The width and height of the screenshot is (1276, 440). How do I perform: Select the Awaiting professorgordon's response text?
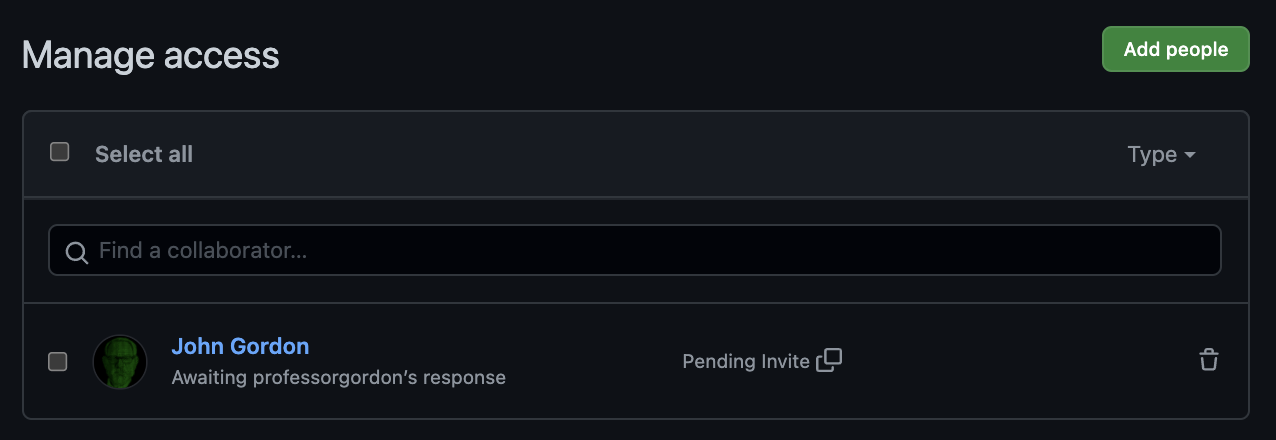tap(339, 378)
